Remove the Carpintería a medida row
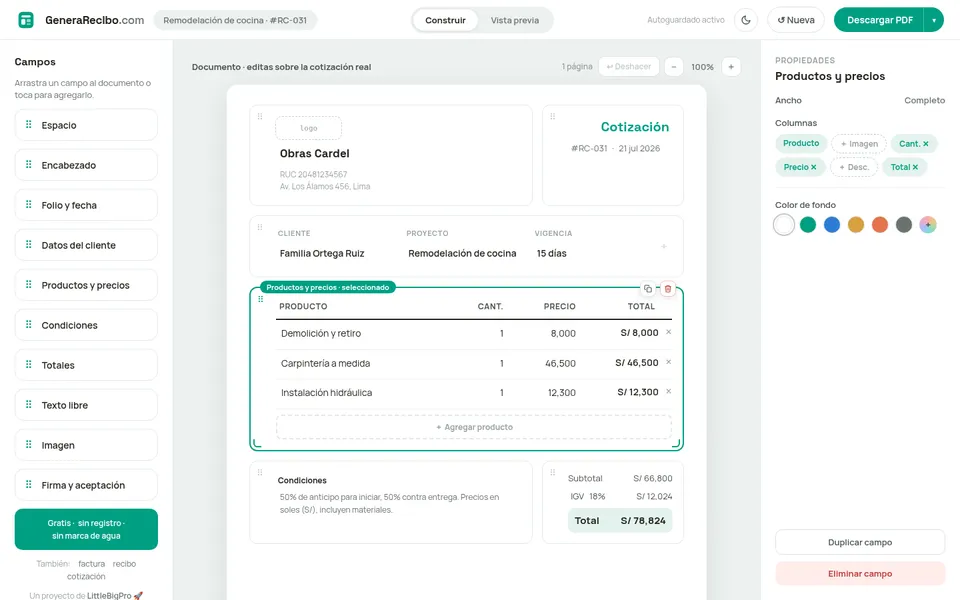The height and width of the screenshot is (600, 960). pyautogui.click(x=669, y=362)
